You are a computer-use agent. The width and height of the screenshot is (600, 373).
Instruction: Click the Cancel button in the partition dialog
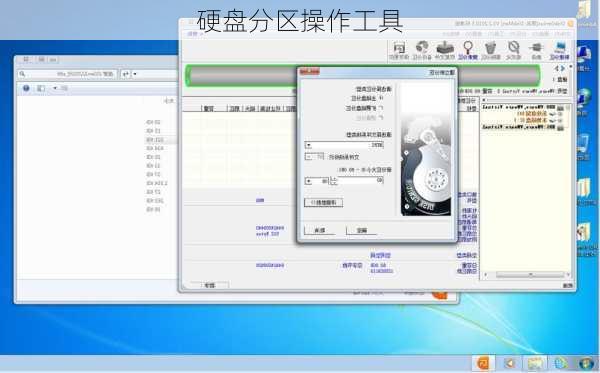tap(320, 230)
